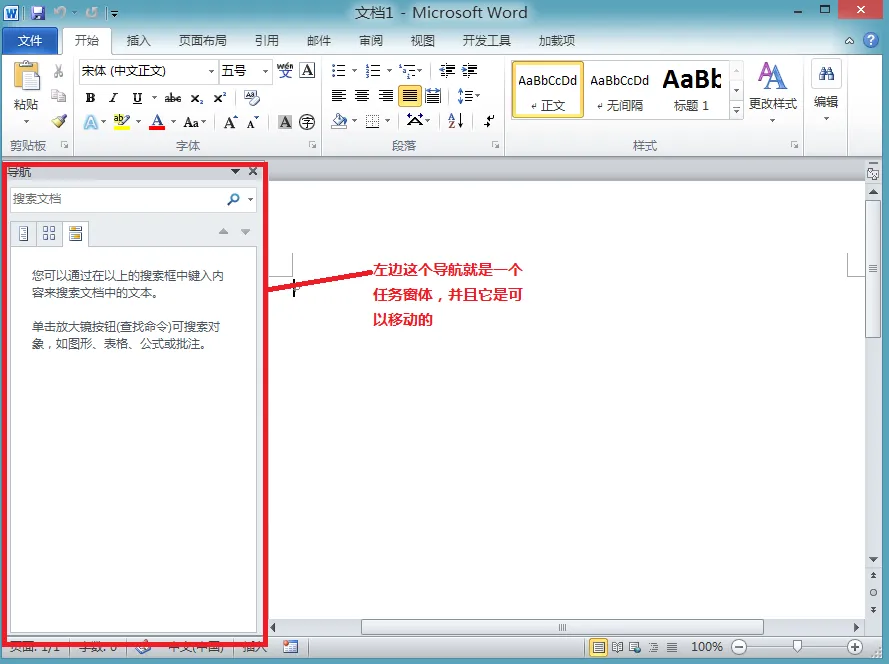Switch to the 引用 References tab

click(x=266, y=41)
